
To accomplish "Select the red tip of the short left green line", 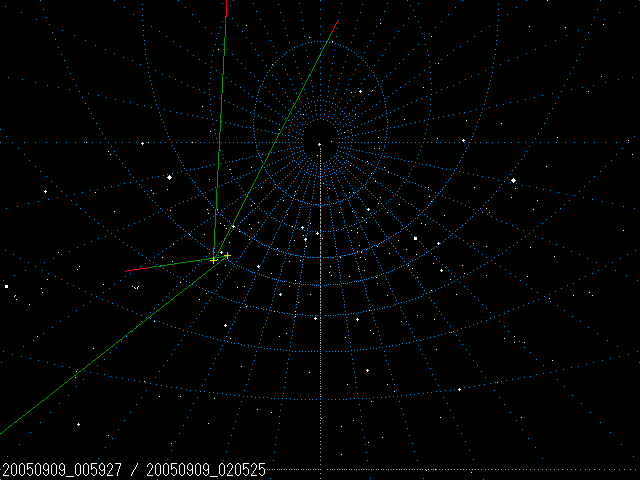I will [x=132, y=270].
